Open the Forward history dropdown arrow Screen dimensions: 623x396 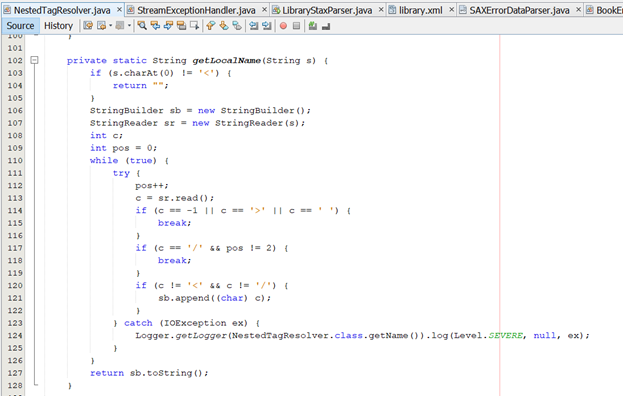pyautogui.click(x=129, y=26)
